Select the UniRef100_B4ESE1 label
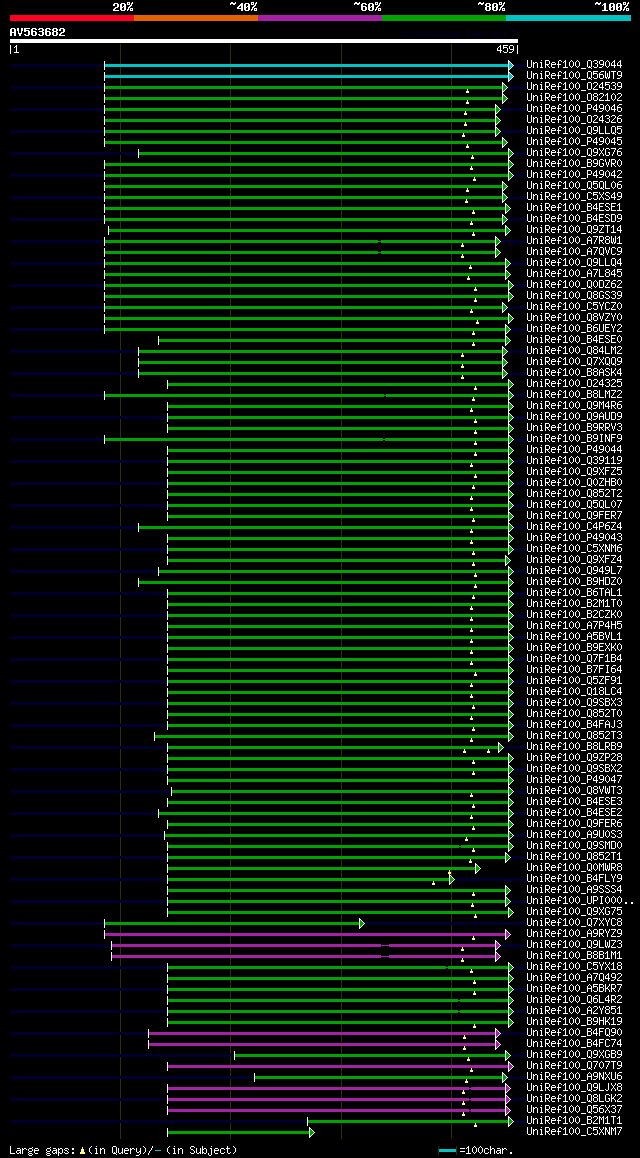 click(574, 208)
